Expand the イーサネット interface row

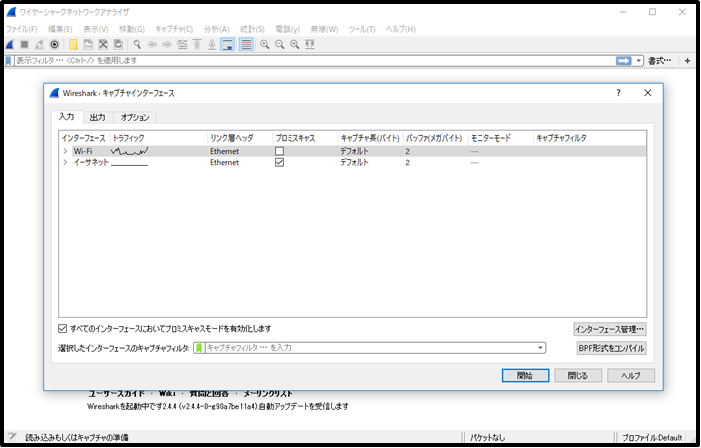pyautogui.click(x=65, y=162)
